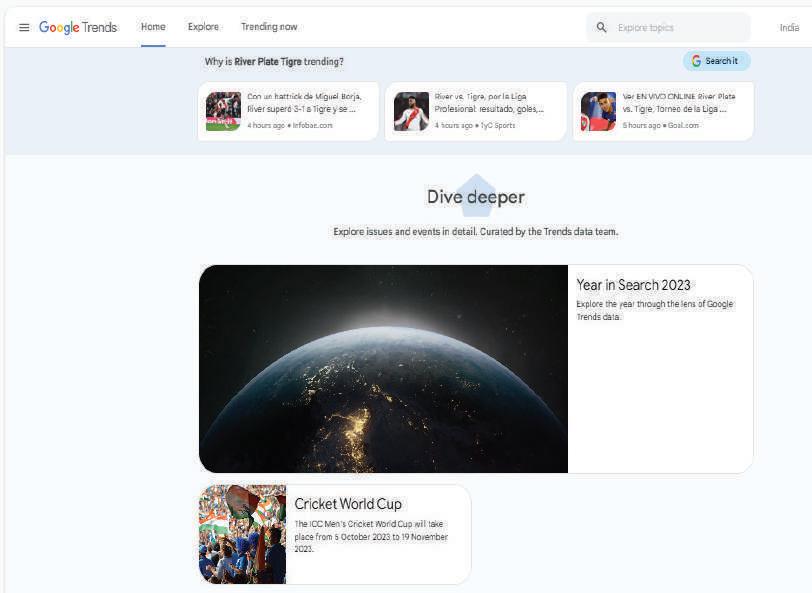812x593 pixels.
Task: Open the Goal.com Ver EN VIVO ONLINE article
Action: (663, 111)
